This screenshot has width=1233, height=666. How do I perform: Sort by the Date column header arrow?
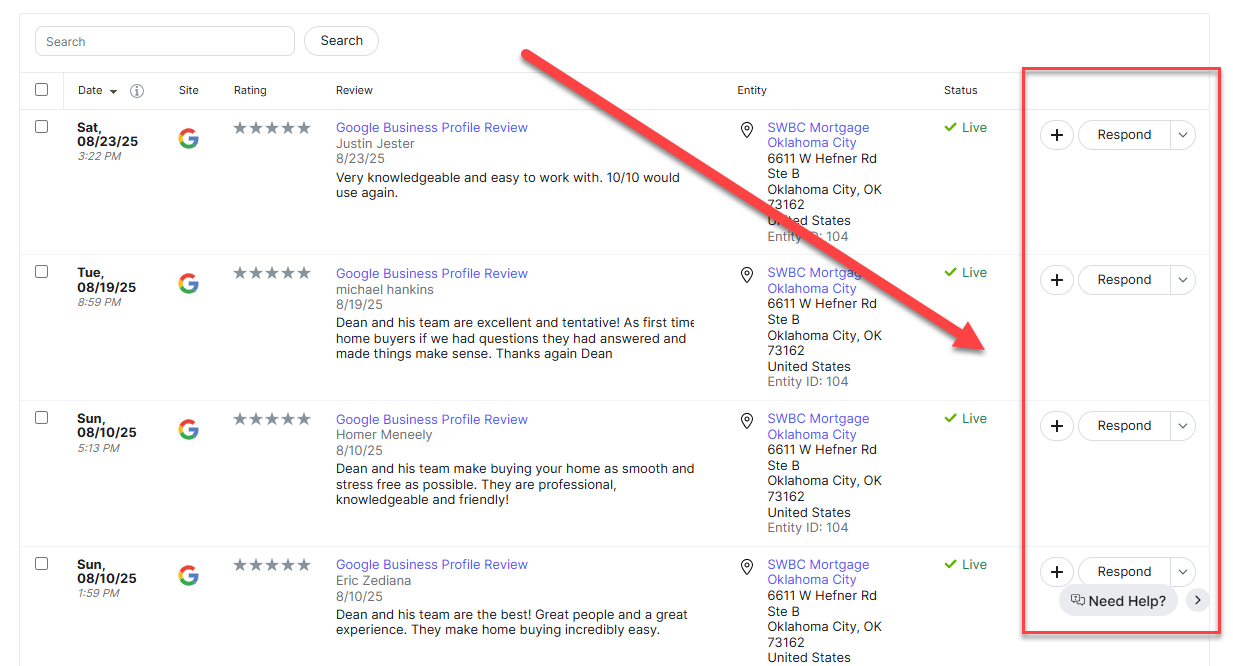tap(113, 92)
